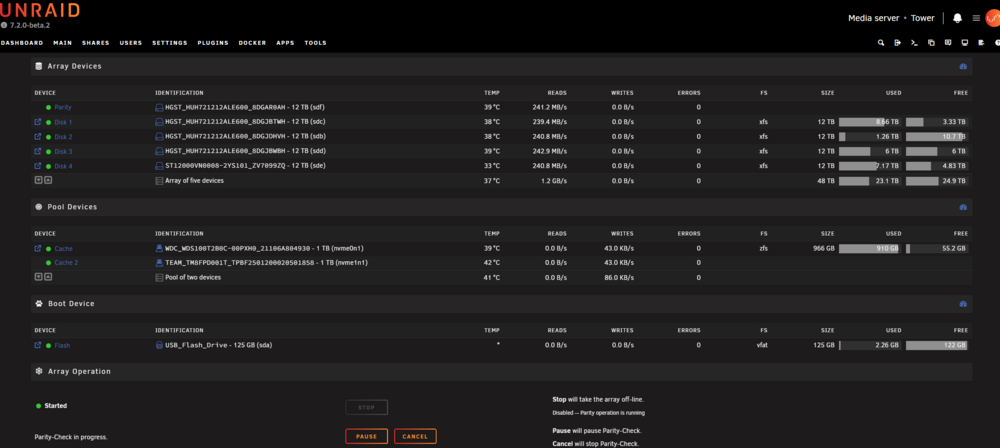Screen dimensions: 1000x448
Task: Open the Tools tab
Action: (x=315, y=43)
